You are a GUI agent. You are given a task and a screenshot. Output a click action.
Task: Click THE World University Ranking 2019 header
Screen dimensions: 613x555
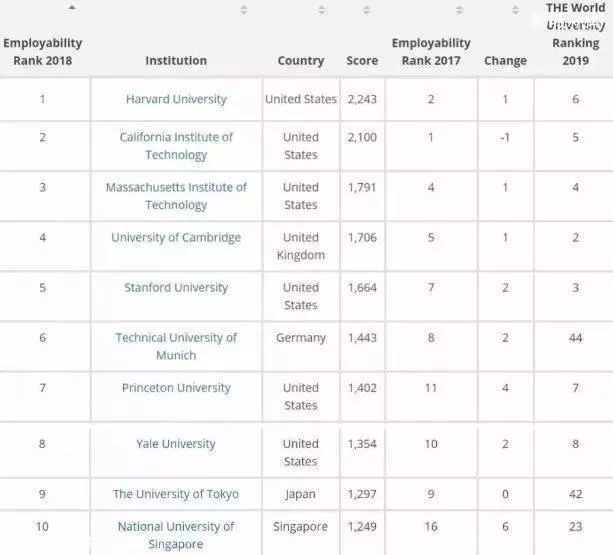575,34
